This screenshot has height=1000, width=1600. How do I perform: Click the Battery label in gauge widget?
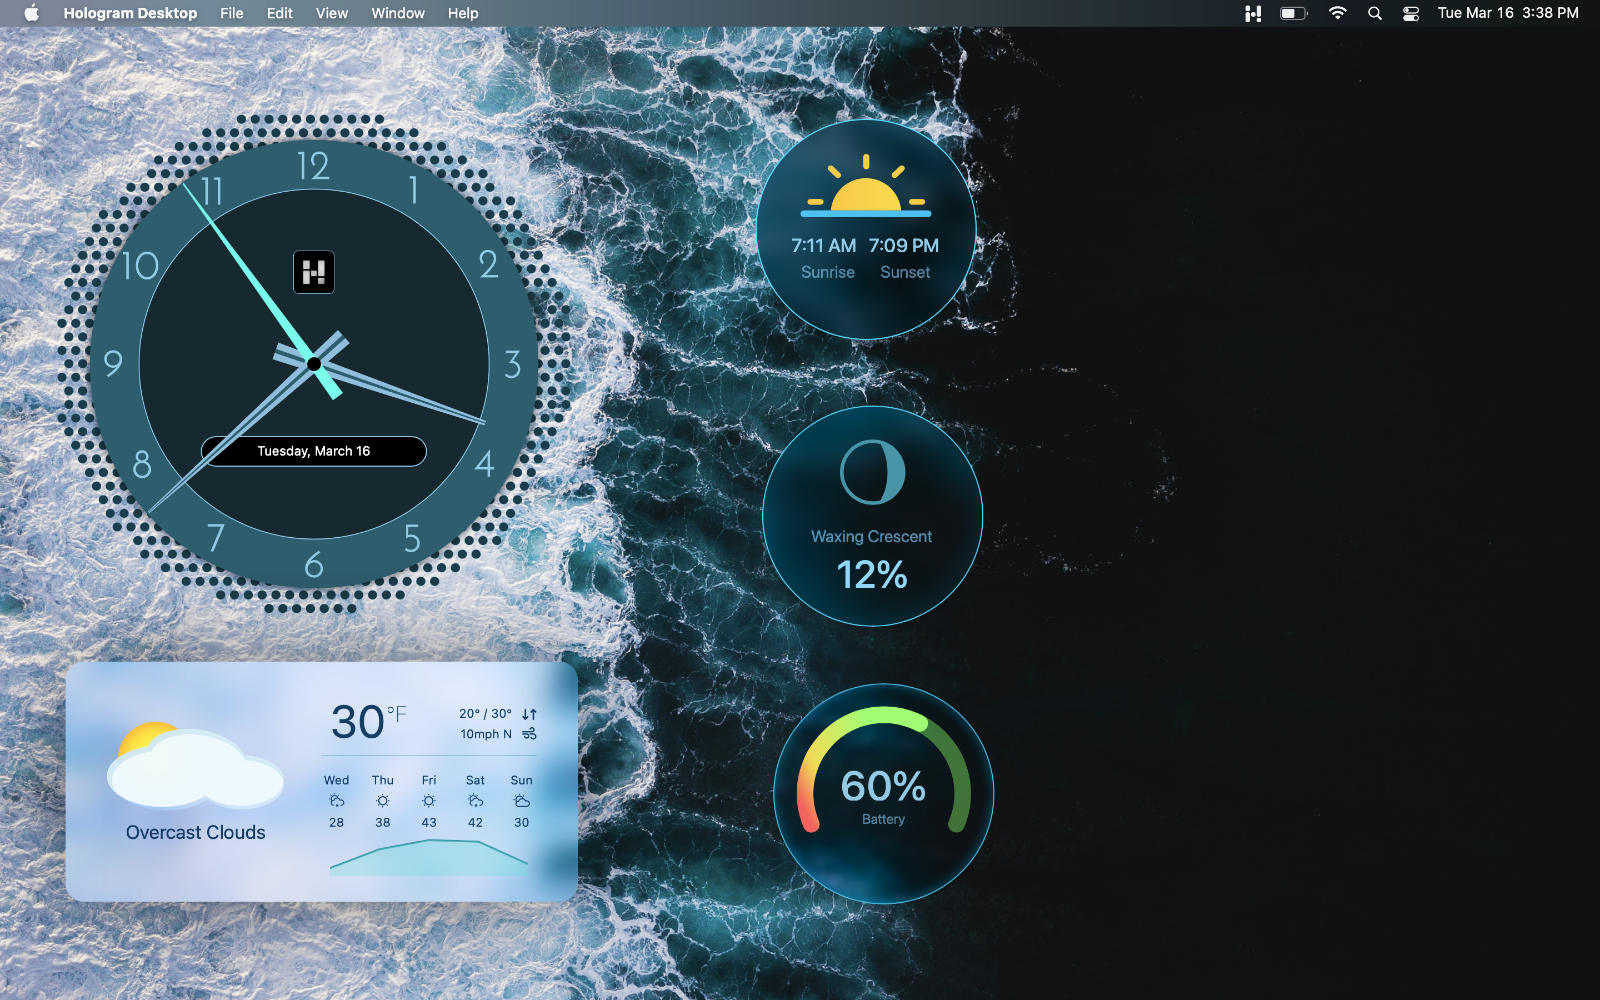[883, 819]
